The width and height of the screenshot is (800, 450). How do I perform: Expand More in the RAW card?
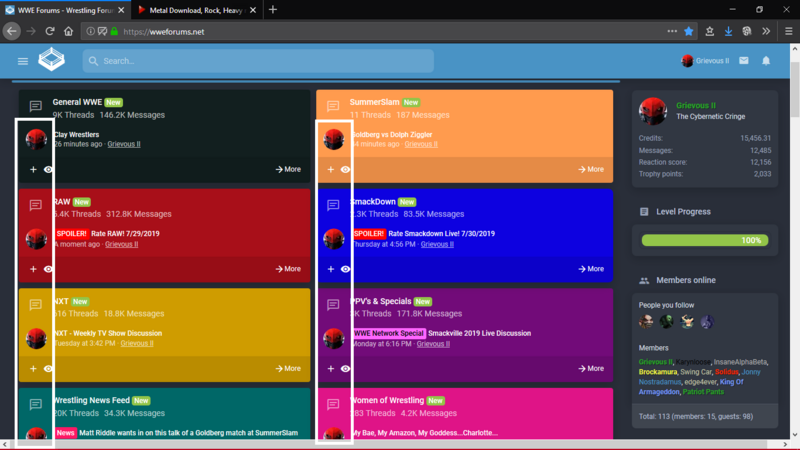pyautogui.click(x=288, y=269)
